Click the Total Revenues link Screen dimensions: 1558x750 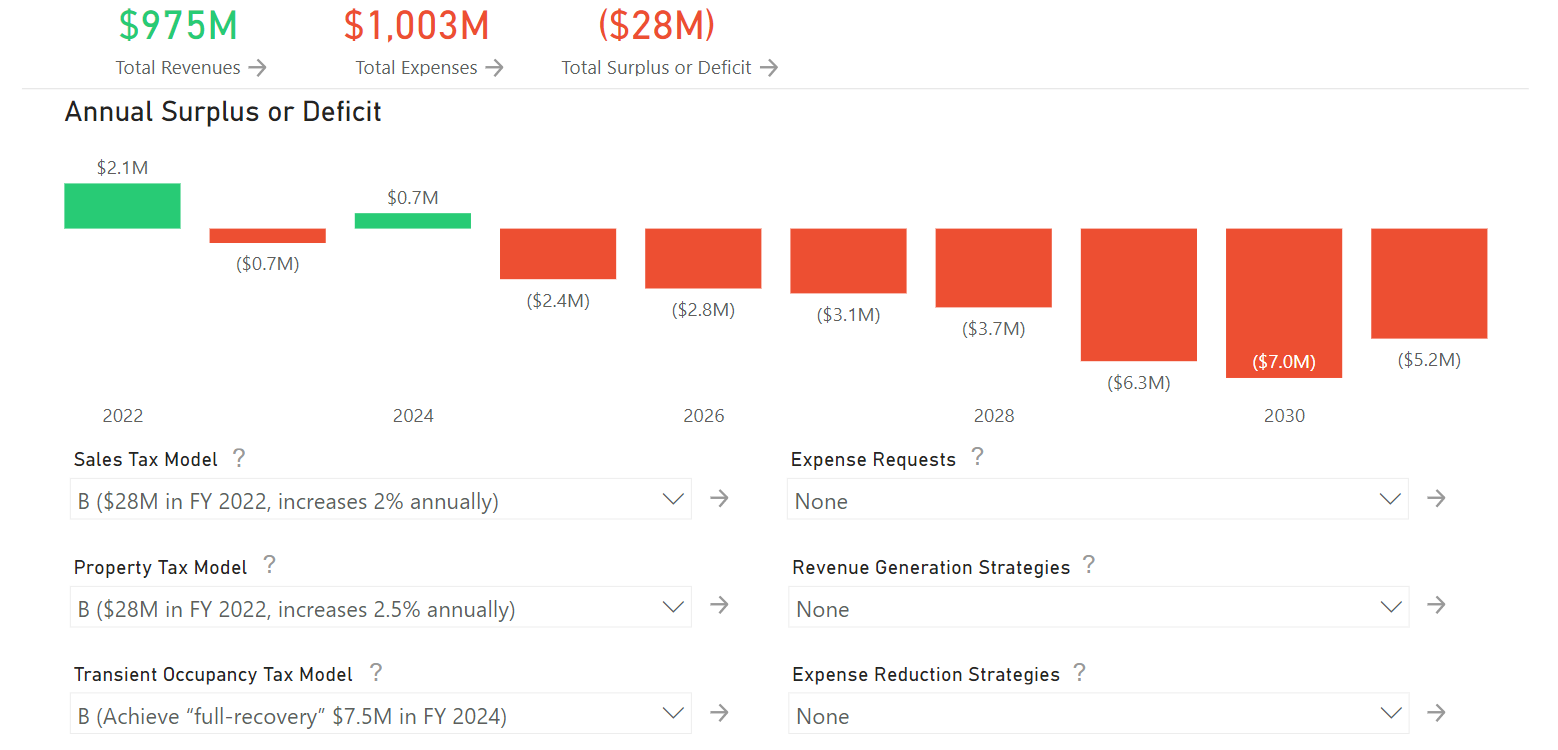178,68
